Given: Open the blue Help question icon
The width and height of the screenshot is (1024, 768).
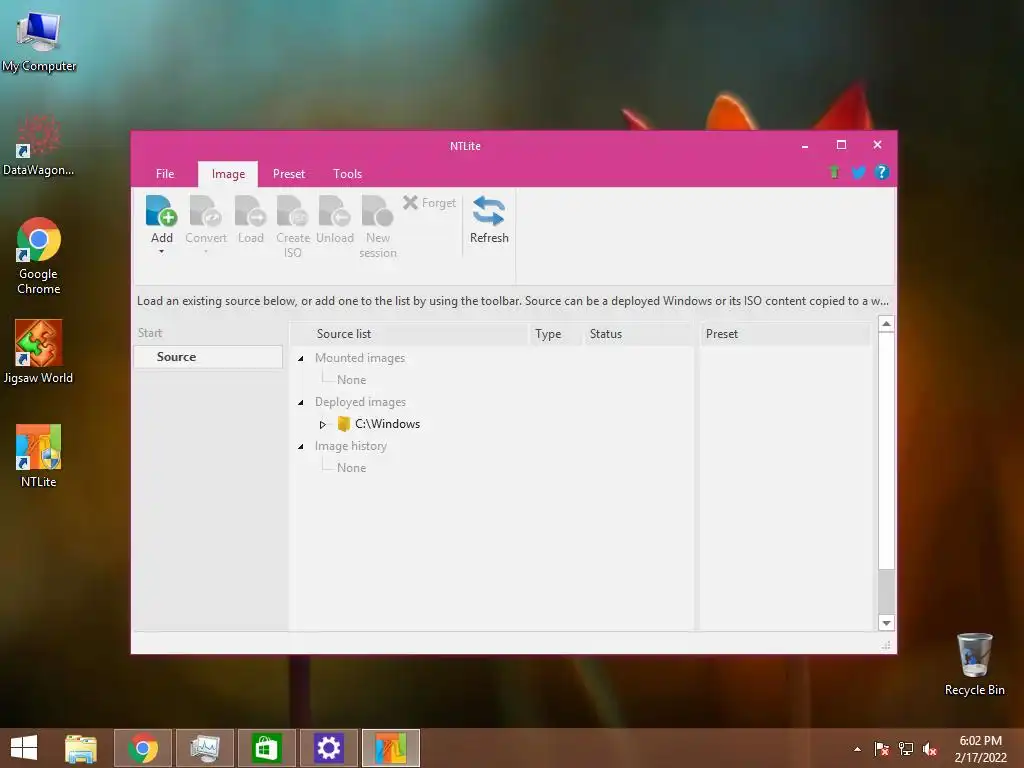Looking at the screenshot, I should (882, 172).
